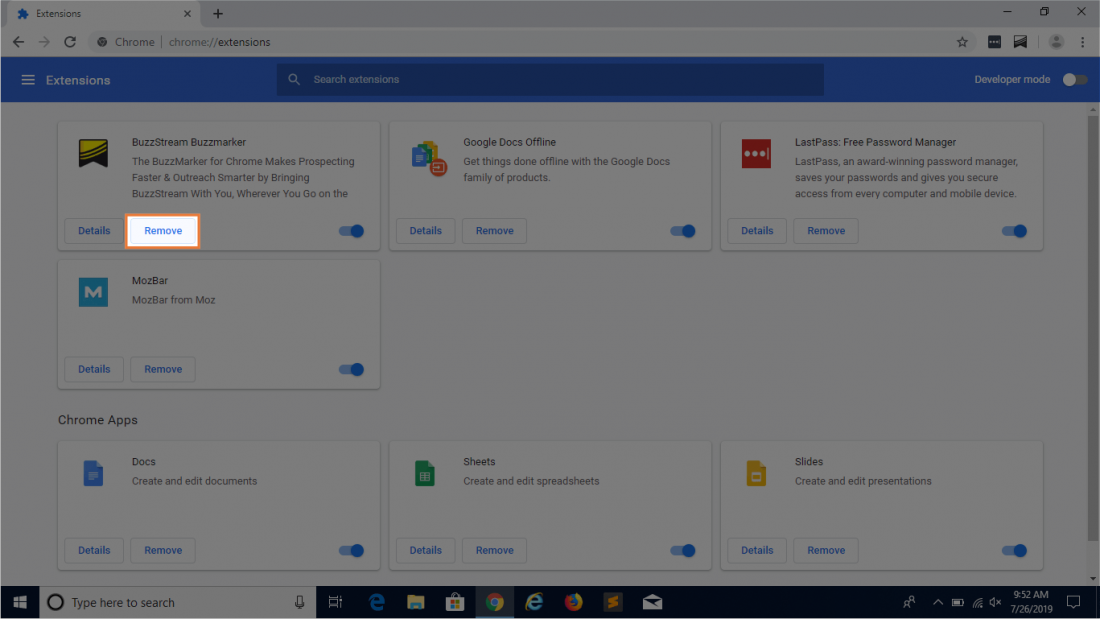This screenshot has height=619, width=1100.
Task: Open the Extensions hamburger menu
Action: 28,80
